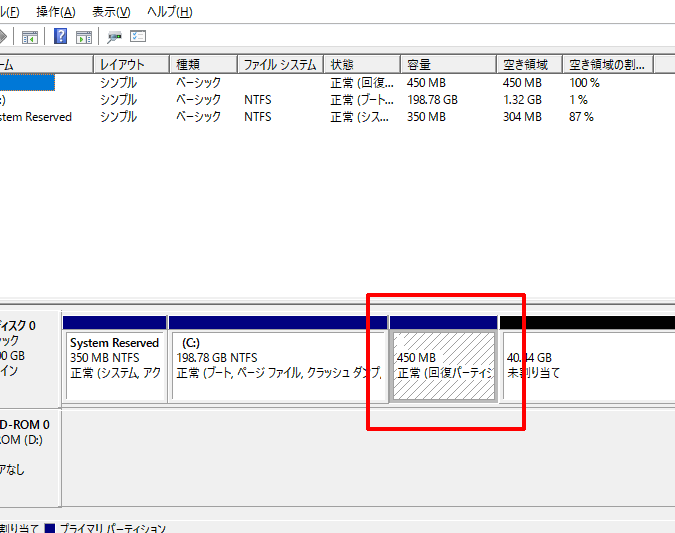675x533 pixels.
Task: Sort by the 種類 column header
Action: 204,65
